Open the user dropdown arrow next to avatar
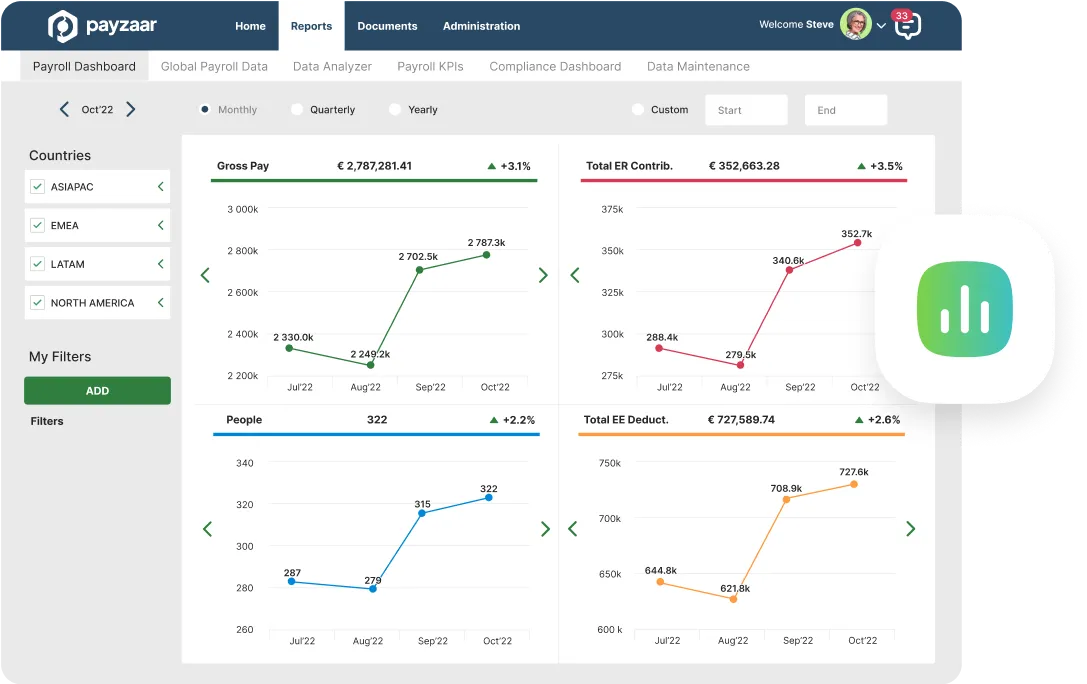The height and width of the screenshot is (684, 1087). [881, 26]
